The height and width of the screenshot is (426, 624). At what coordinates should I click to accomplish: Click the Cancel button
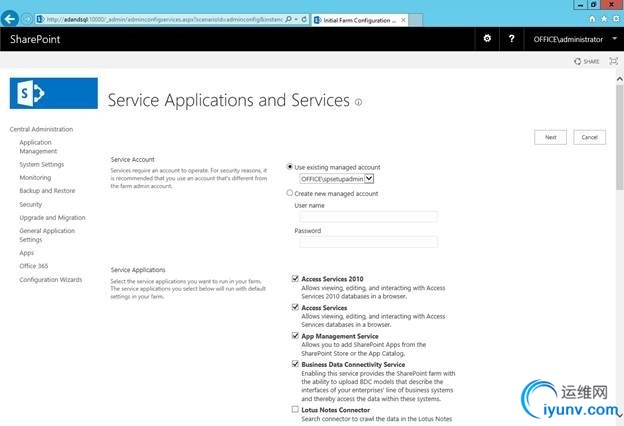(589, 137)
